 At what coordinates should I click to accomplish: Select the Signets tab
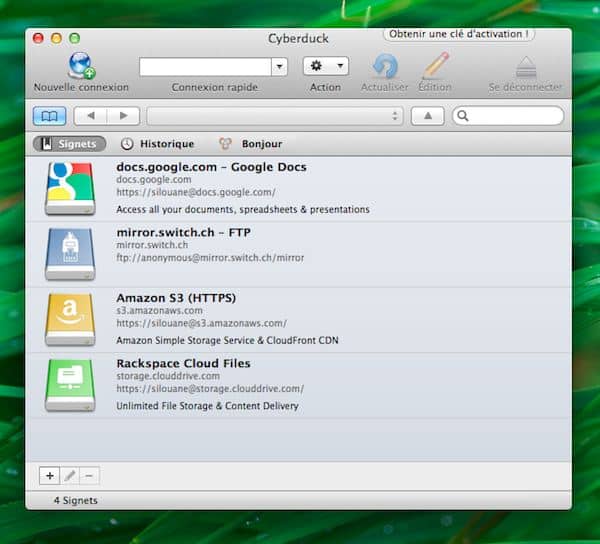tap(69, 144)
